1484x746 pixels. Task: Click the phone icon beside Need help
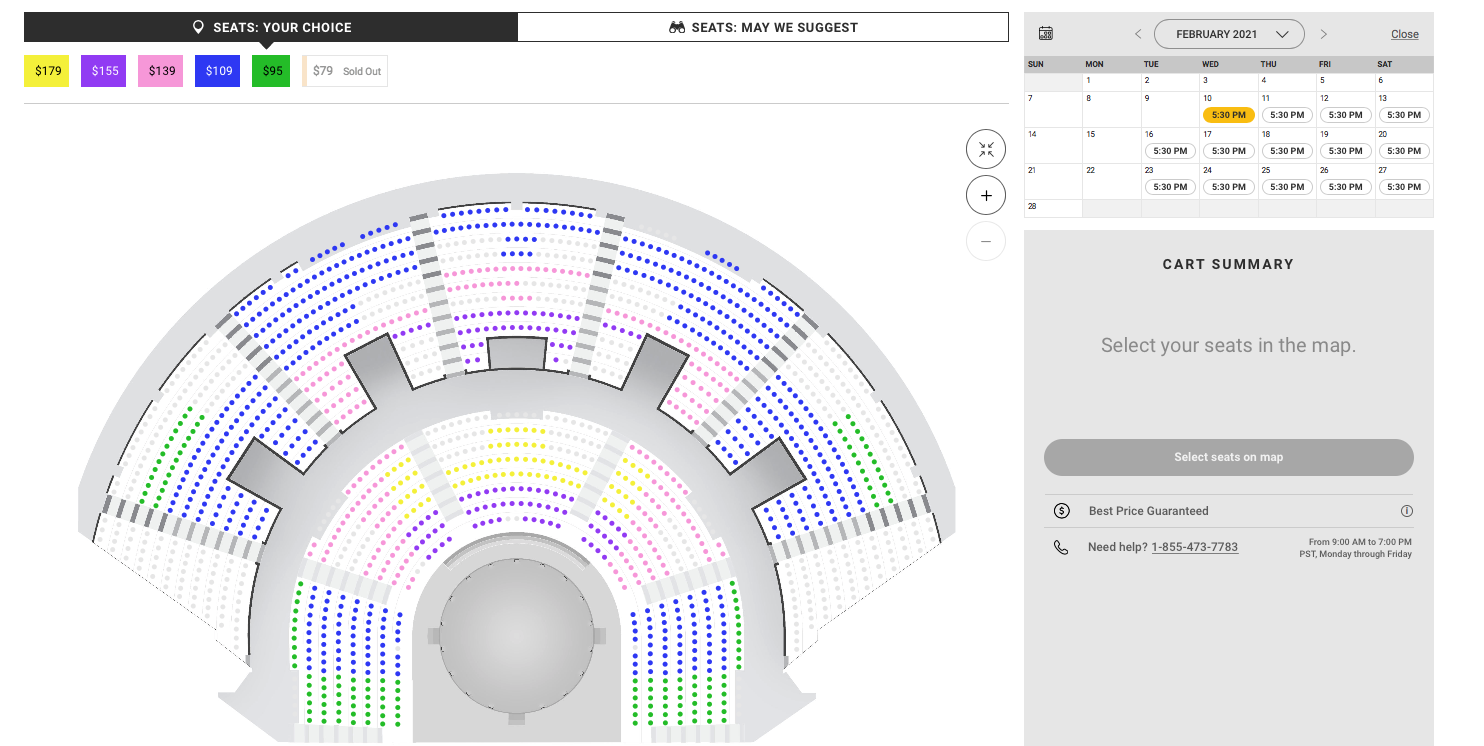[1061, 547]
